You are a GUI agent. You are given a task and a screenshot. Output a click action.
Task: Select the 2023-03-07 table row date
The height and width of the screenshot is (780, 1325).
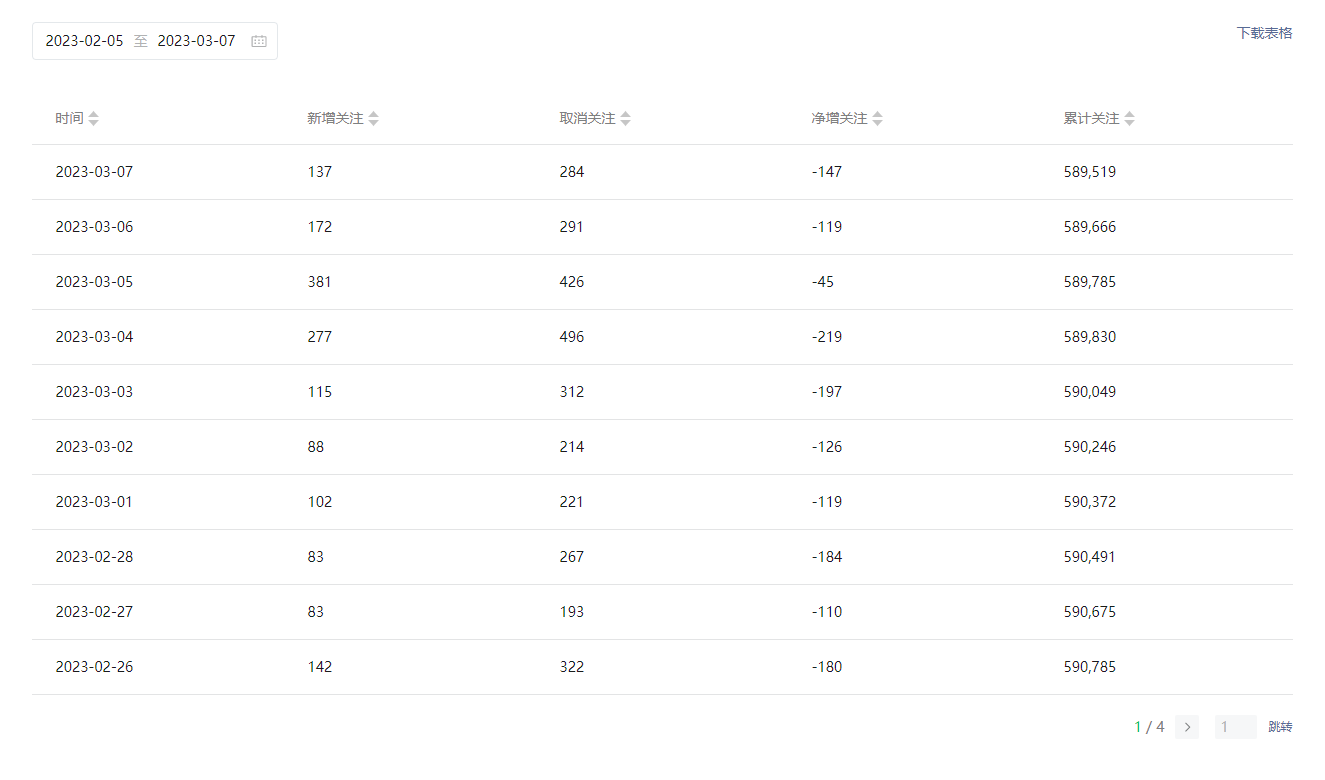(x=94, y=172)
